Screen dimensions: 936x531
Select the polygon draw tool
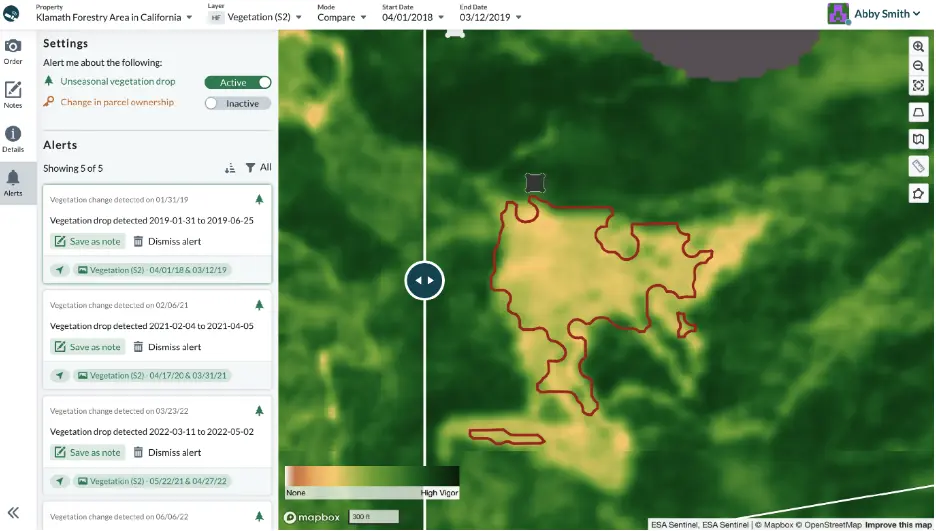(x=918, y=193)
